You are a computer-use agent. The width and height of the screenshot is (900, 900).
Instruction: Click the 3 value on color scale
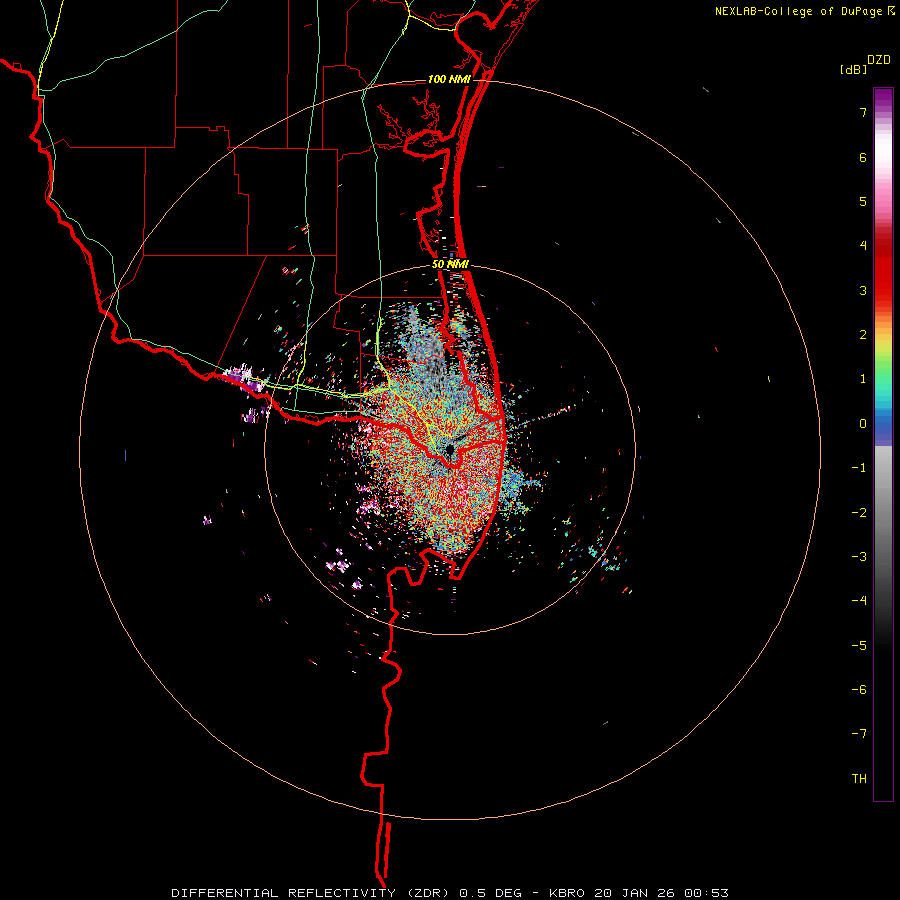click(863, 290)
